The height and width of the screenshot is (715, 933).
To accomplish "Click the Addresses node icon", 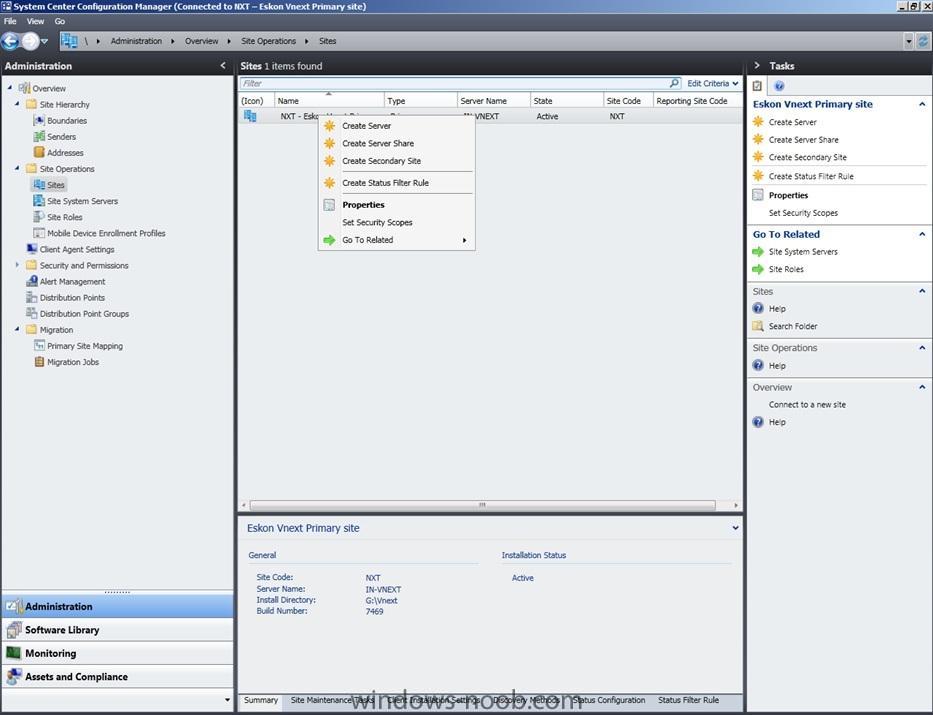I will click(39, 152).
